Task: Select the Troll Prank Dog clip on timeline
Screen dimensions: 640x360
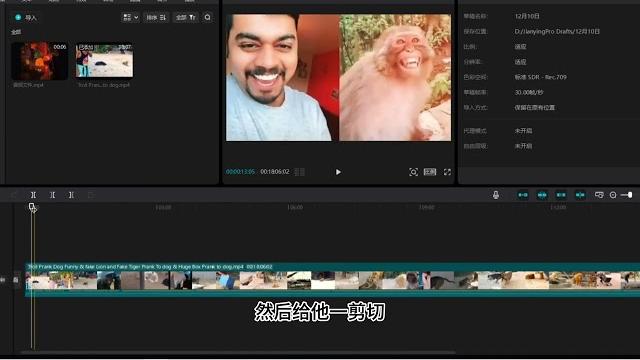Action: [332, 280]
